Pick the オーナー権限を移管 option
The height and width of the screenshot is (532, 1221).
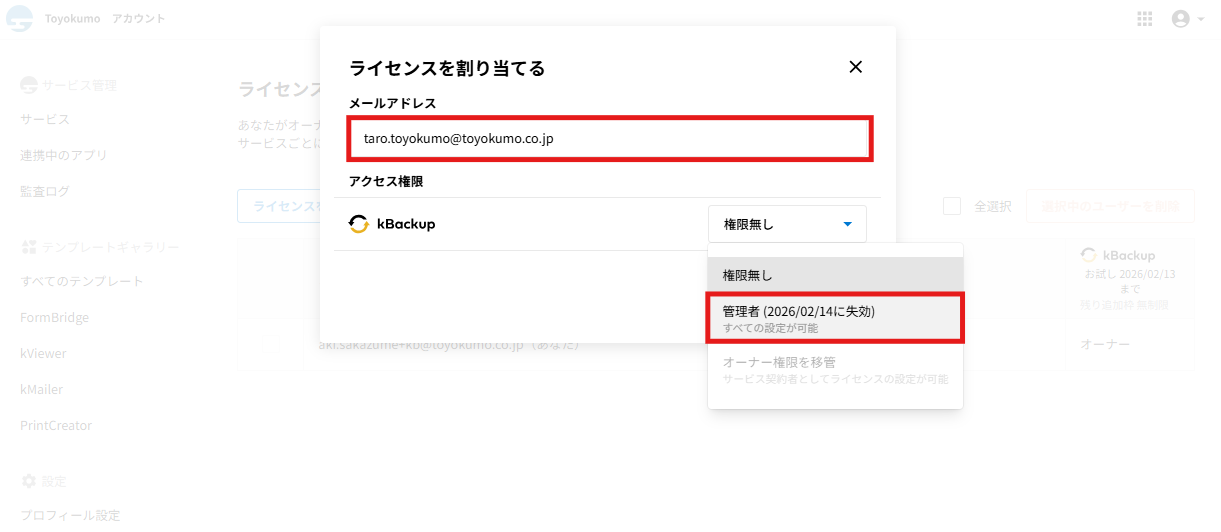tap(835, 369)
